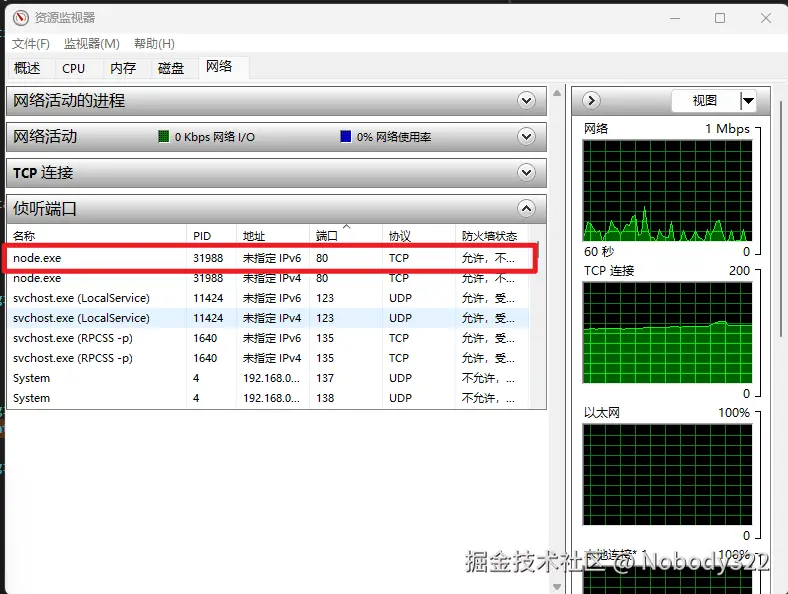This screenshot has height=594, width=788.
Task: Sort by the 名称 column header
Action: click(x=96, y=236)
